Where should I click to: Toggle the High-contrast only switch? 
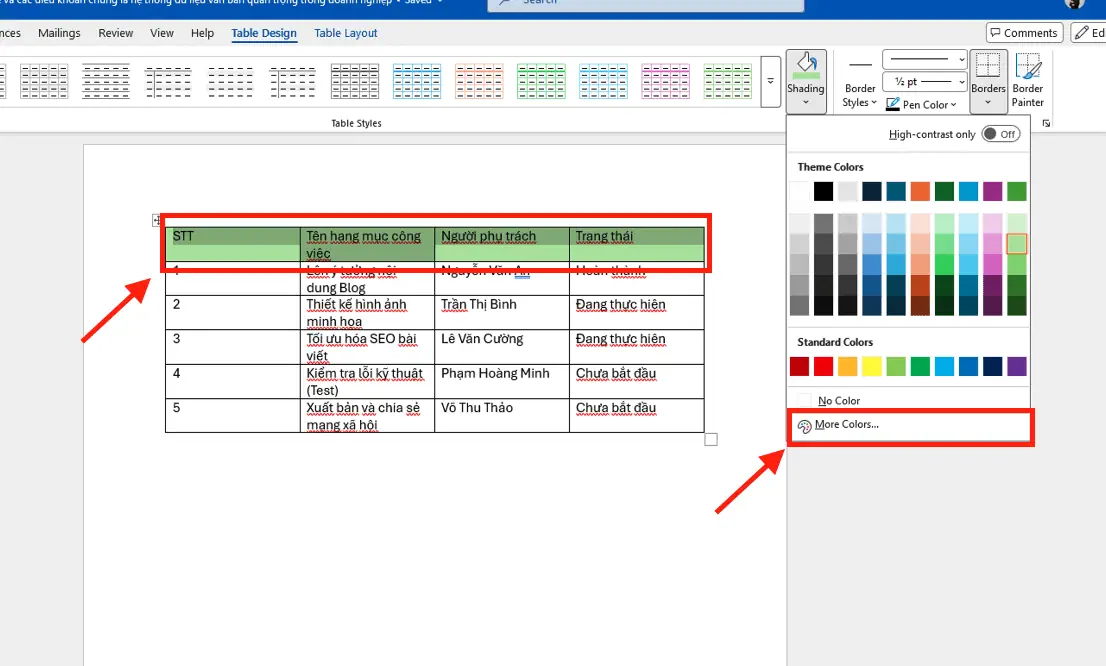point(1000,134)
